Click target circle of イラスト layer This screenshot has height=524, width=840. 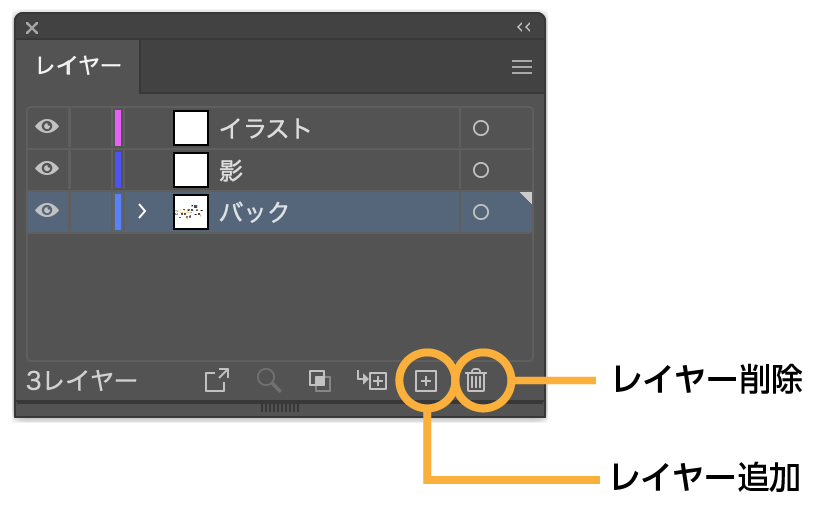click(x=481, y=128)
